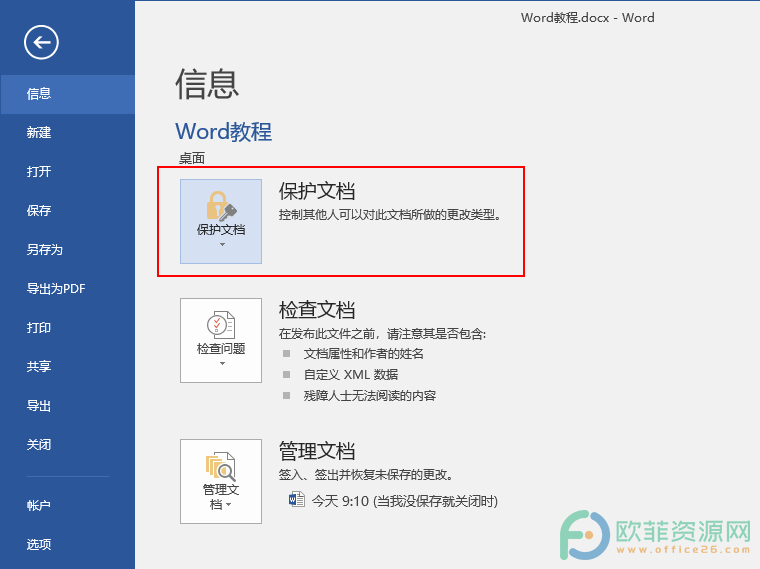Open 新建 in the sidebar
Viewport: 760px width, 569px height.
coord(67,133)
